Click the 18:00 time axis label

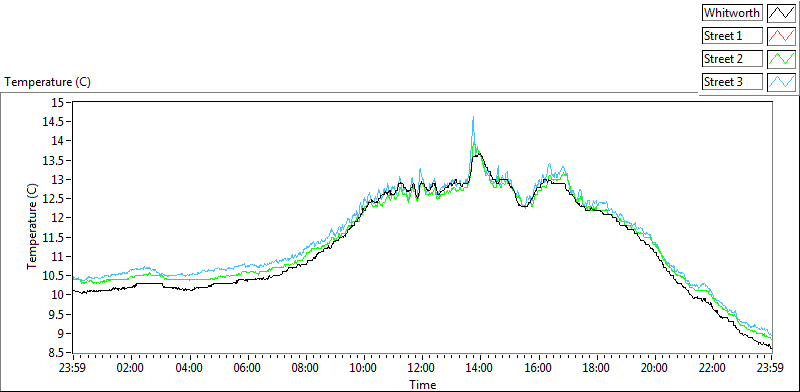597,368
